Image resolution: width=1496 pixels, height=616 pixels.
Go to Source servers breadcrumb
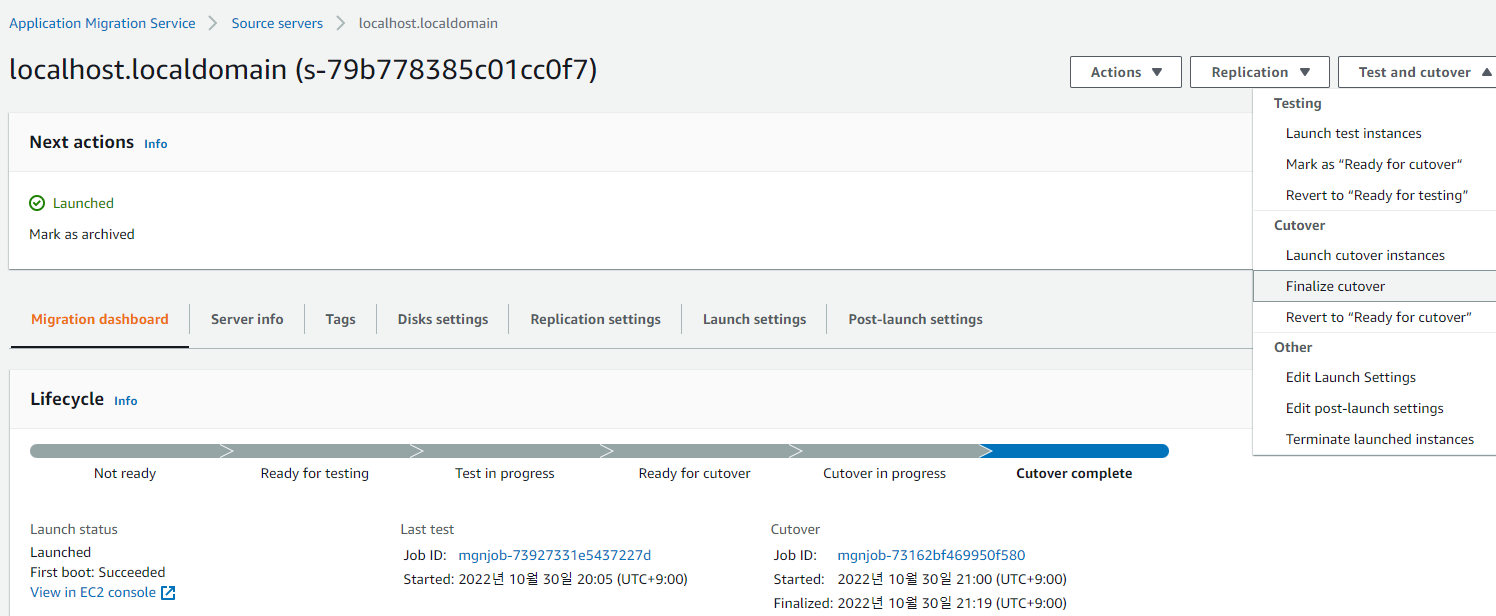click(277, 23)
